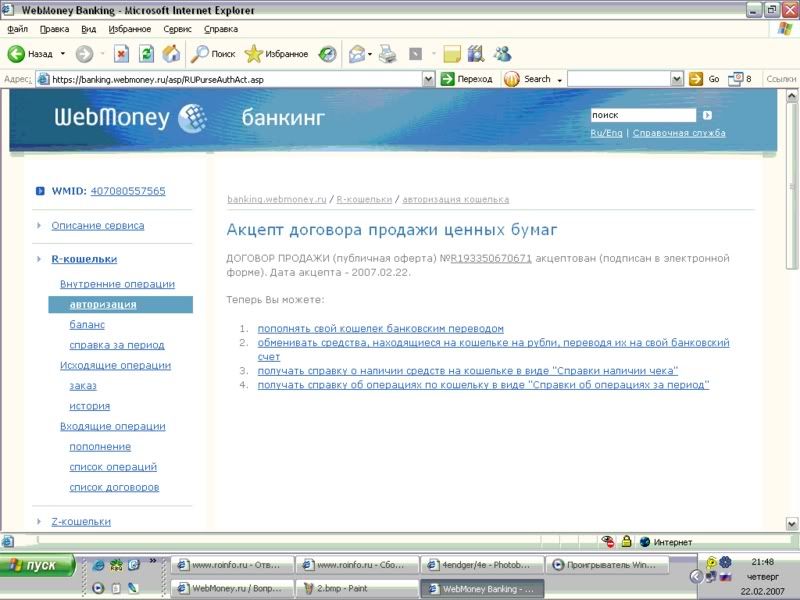The height and width of the screenshot is (600, 800).
Task: Open contract number R193350670671 link
Action: point(491,258)
